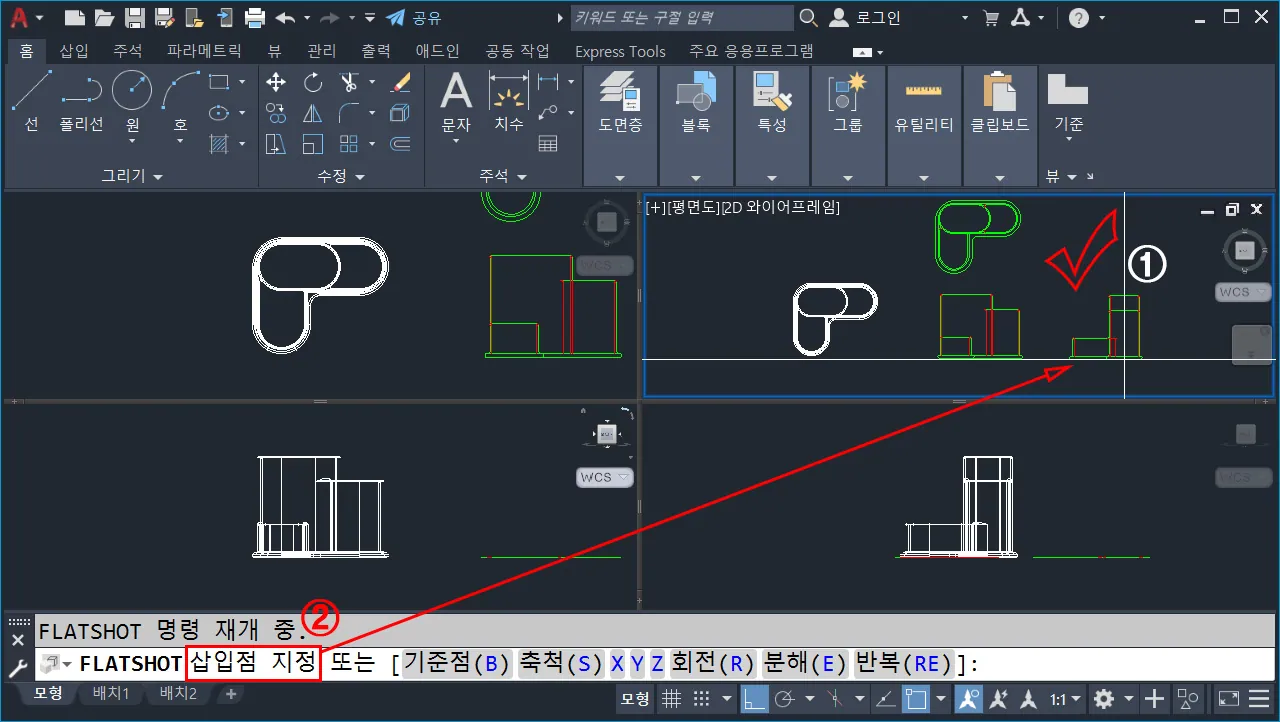This screenshot has width=1280, height=722.
Task: Click the Undo arrow icon
Action: click(285, 18)
